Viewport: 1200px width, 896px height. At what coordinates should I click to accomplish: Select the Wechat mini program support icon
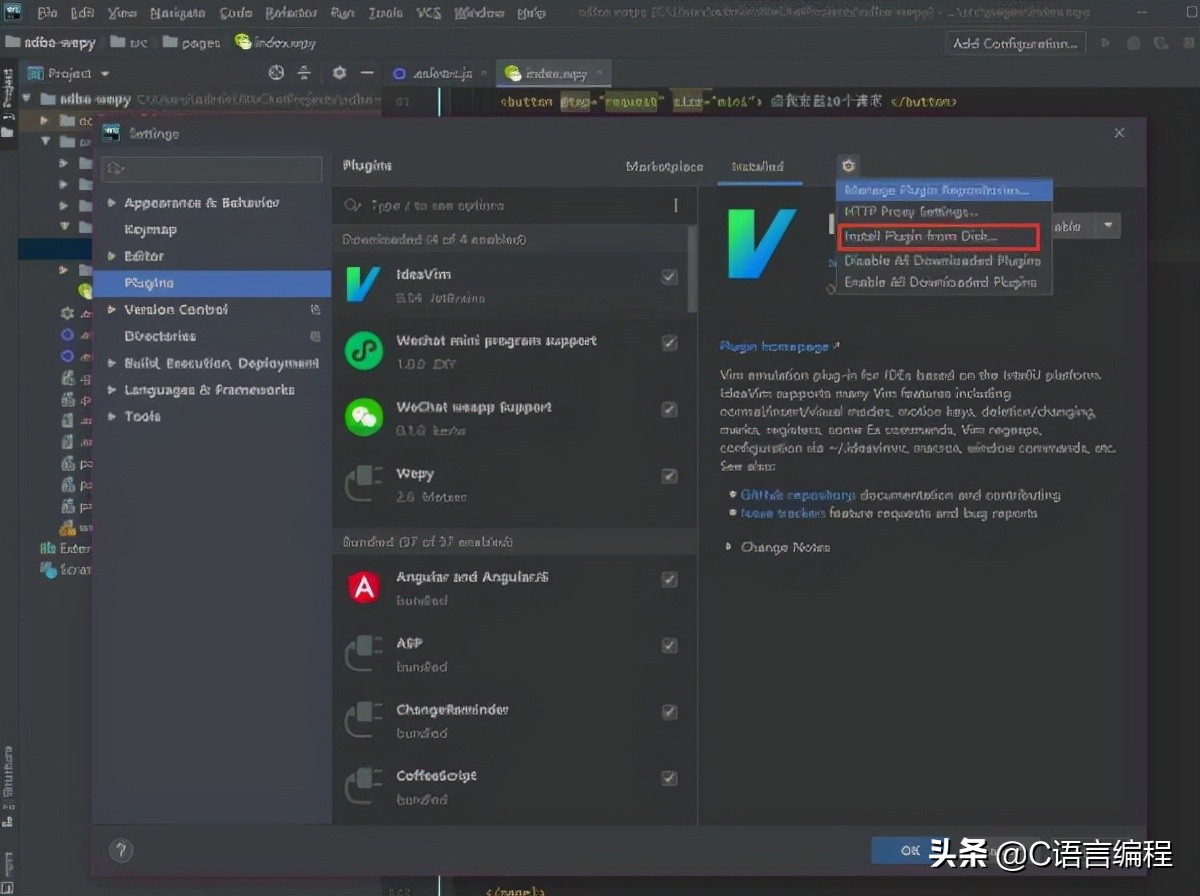tap(363, 351)
